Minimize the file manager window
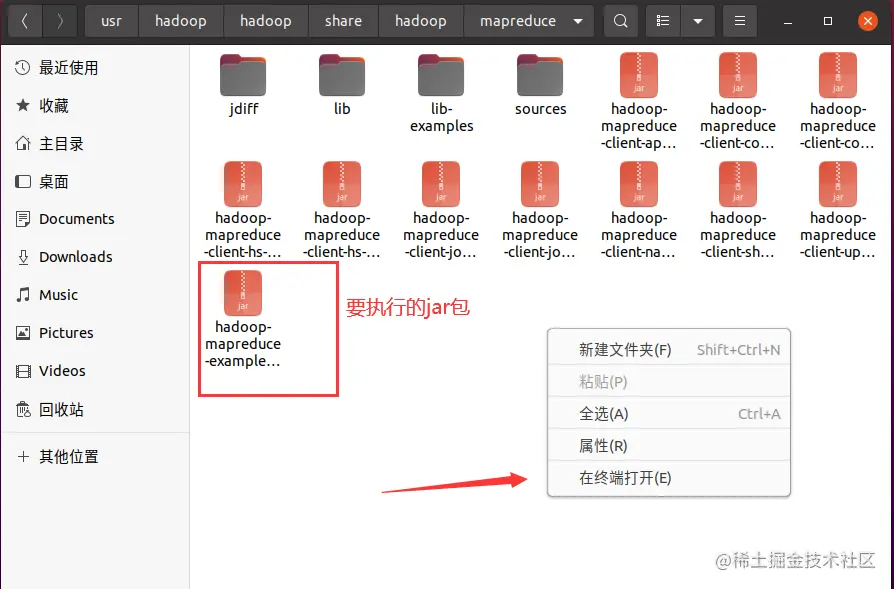 [788, 21]
